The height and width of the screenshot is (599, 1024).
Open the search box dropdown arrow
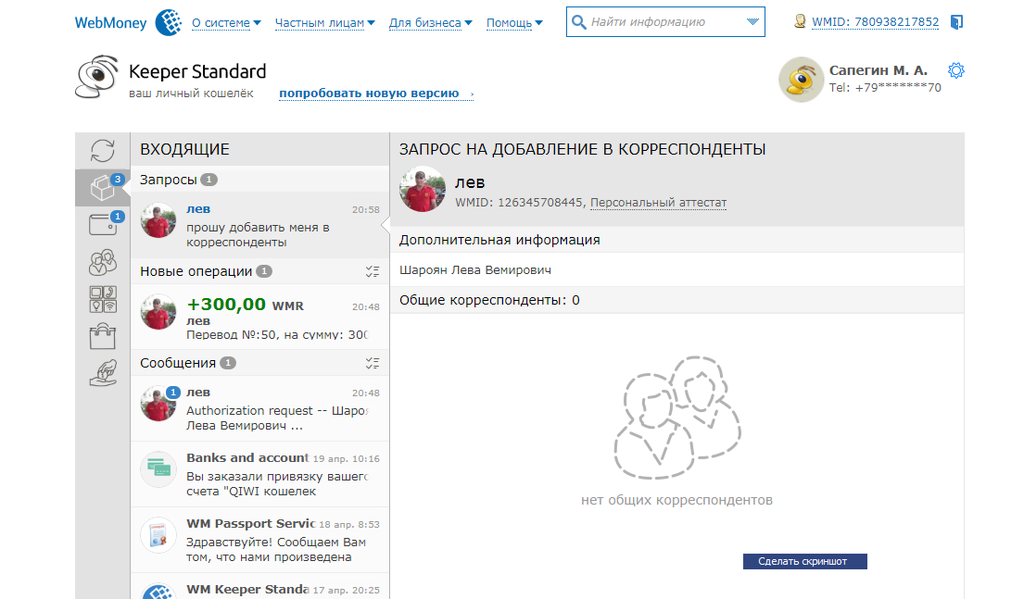[x=752, y=22]
